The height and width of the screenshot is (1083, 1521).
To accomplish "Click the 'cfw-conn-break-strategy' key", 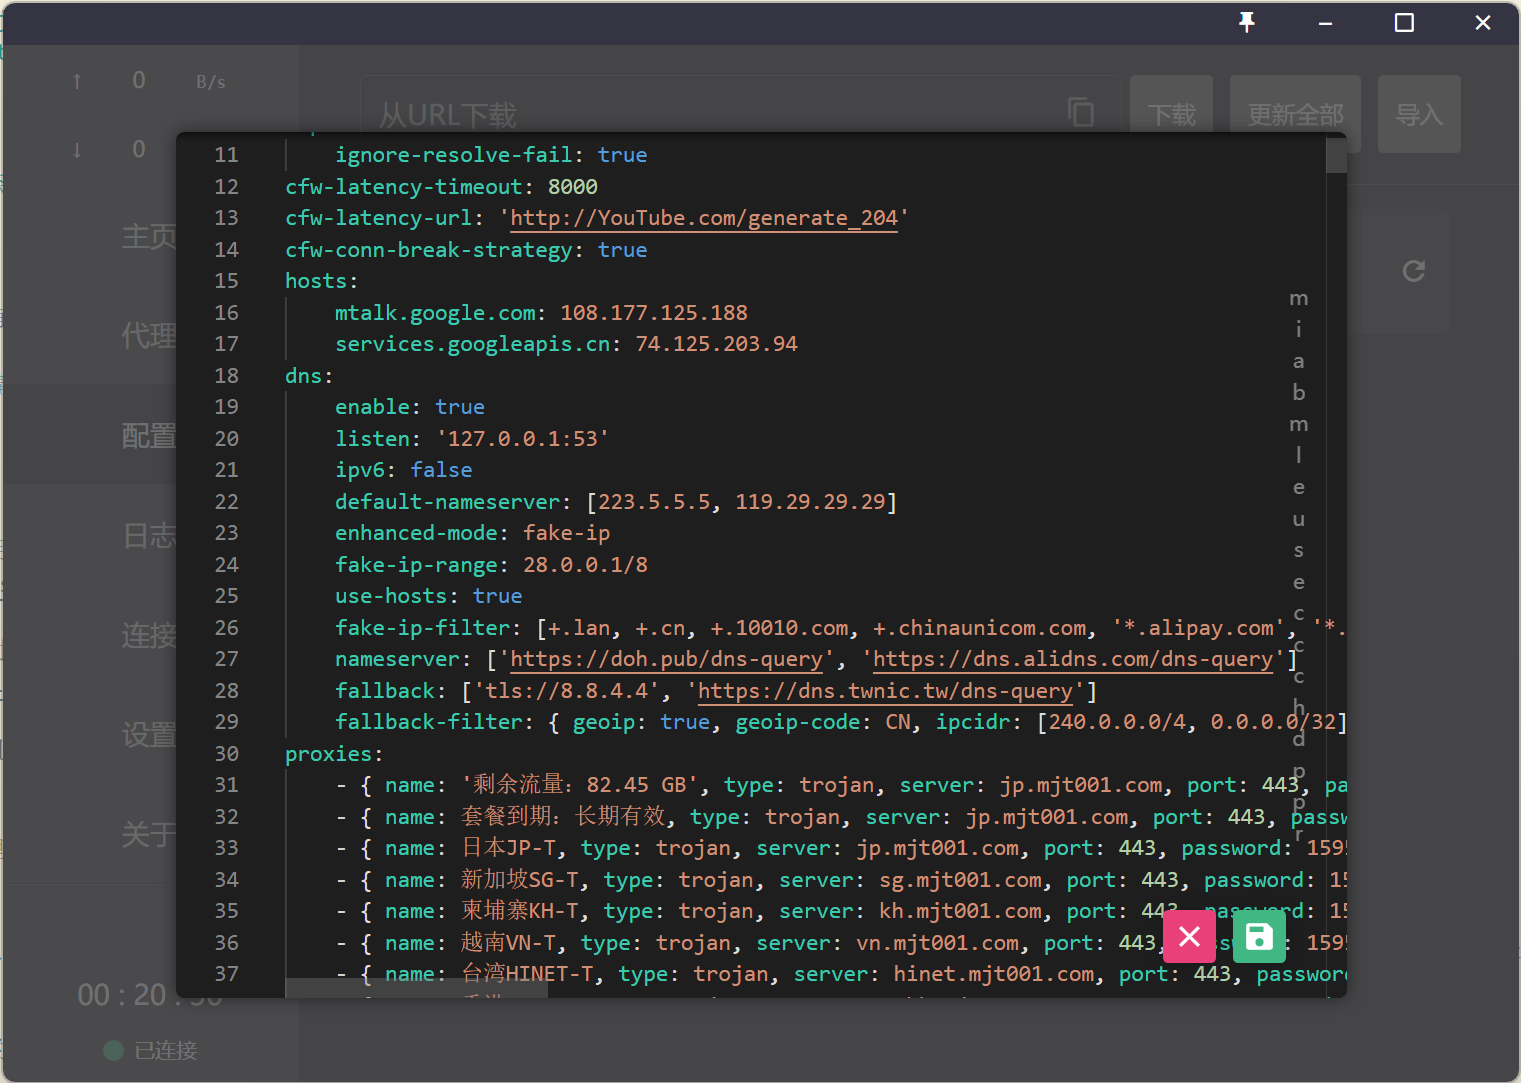I will (x=429, y=250).
